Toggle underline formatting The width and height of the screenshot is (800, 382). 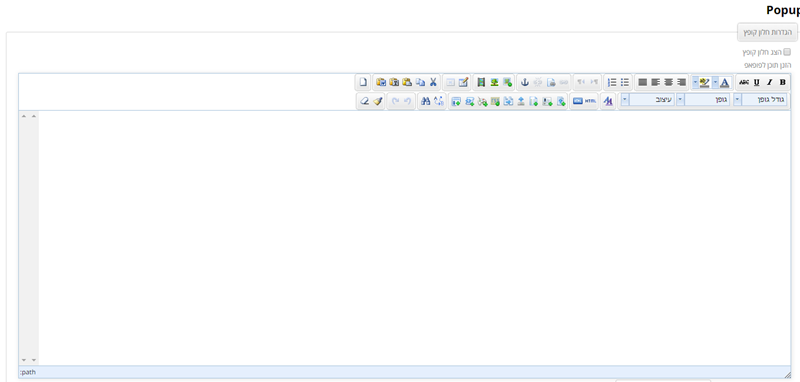coord(757,82)
